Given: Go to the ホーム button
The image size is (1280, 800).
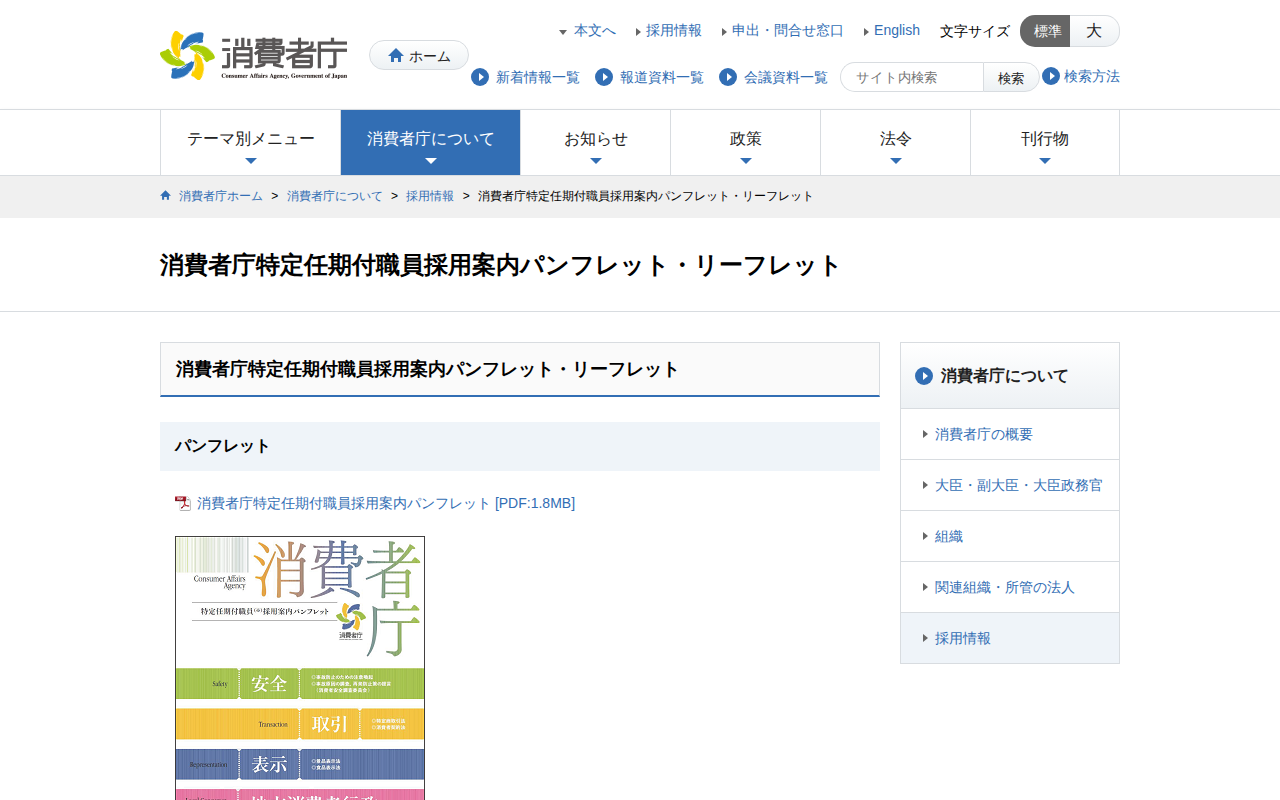Looking at the screenshot, I should pyautogui.click(x=419, y=55).
